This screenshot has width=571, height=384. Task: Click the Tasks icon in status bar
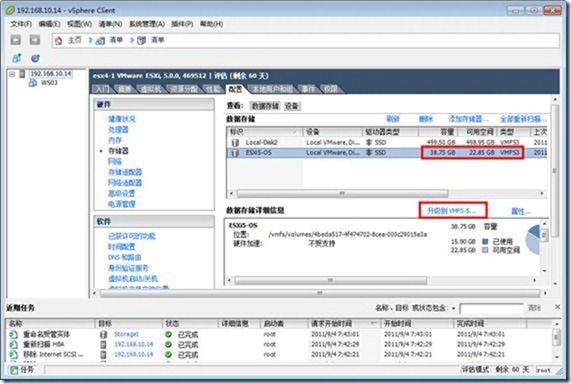(14, 371)
